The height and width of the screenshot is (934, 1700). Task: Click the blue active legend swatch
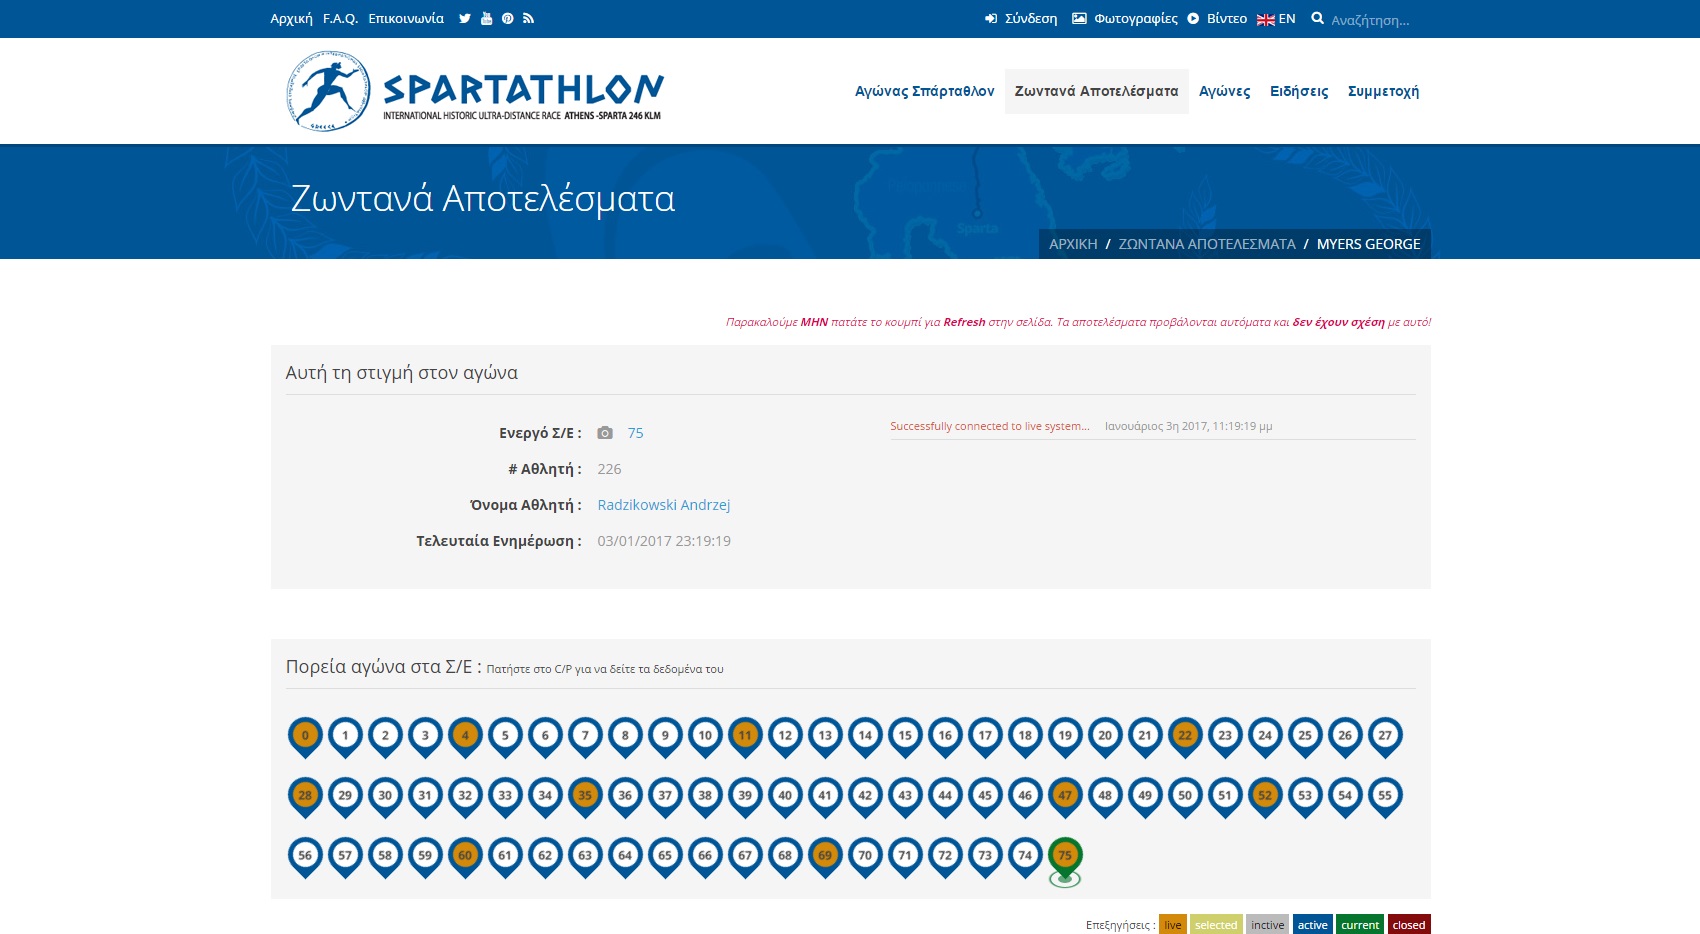tap(1313, 924)
